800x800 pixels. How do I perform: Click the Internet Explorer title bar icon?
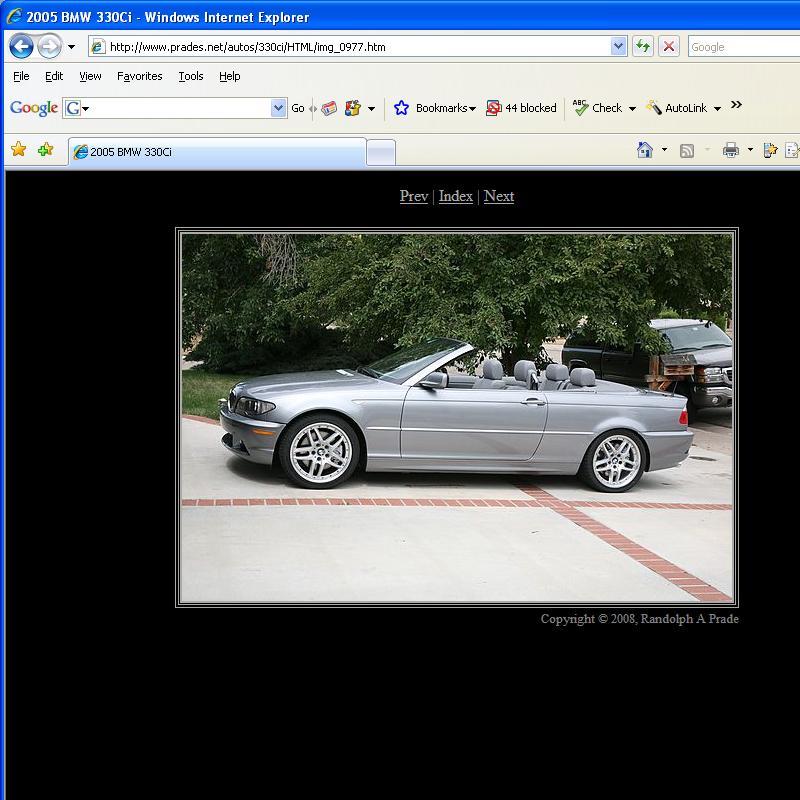pyautogui.click(x=14, y=16)
